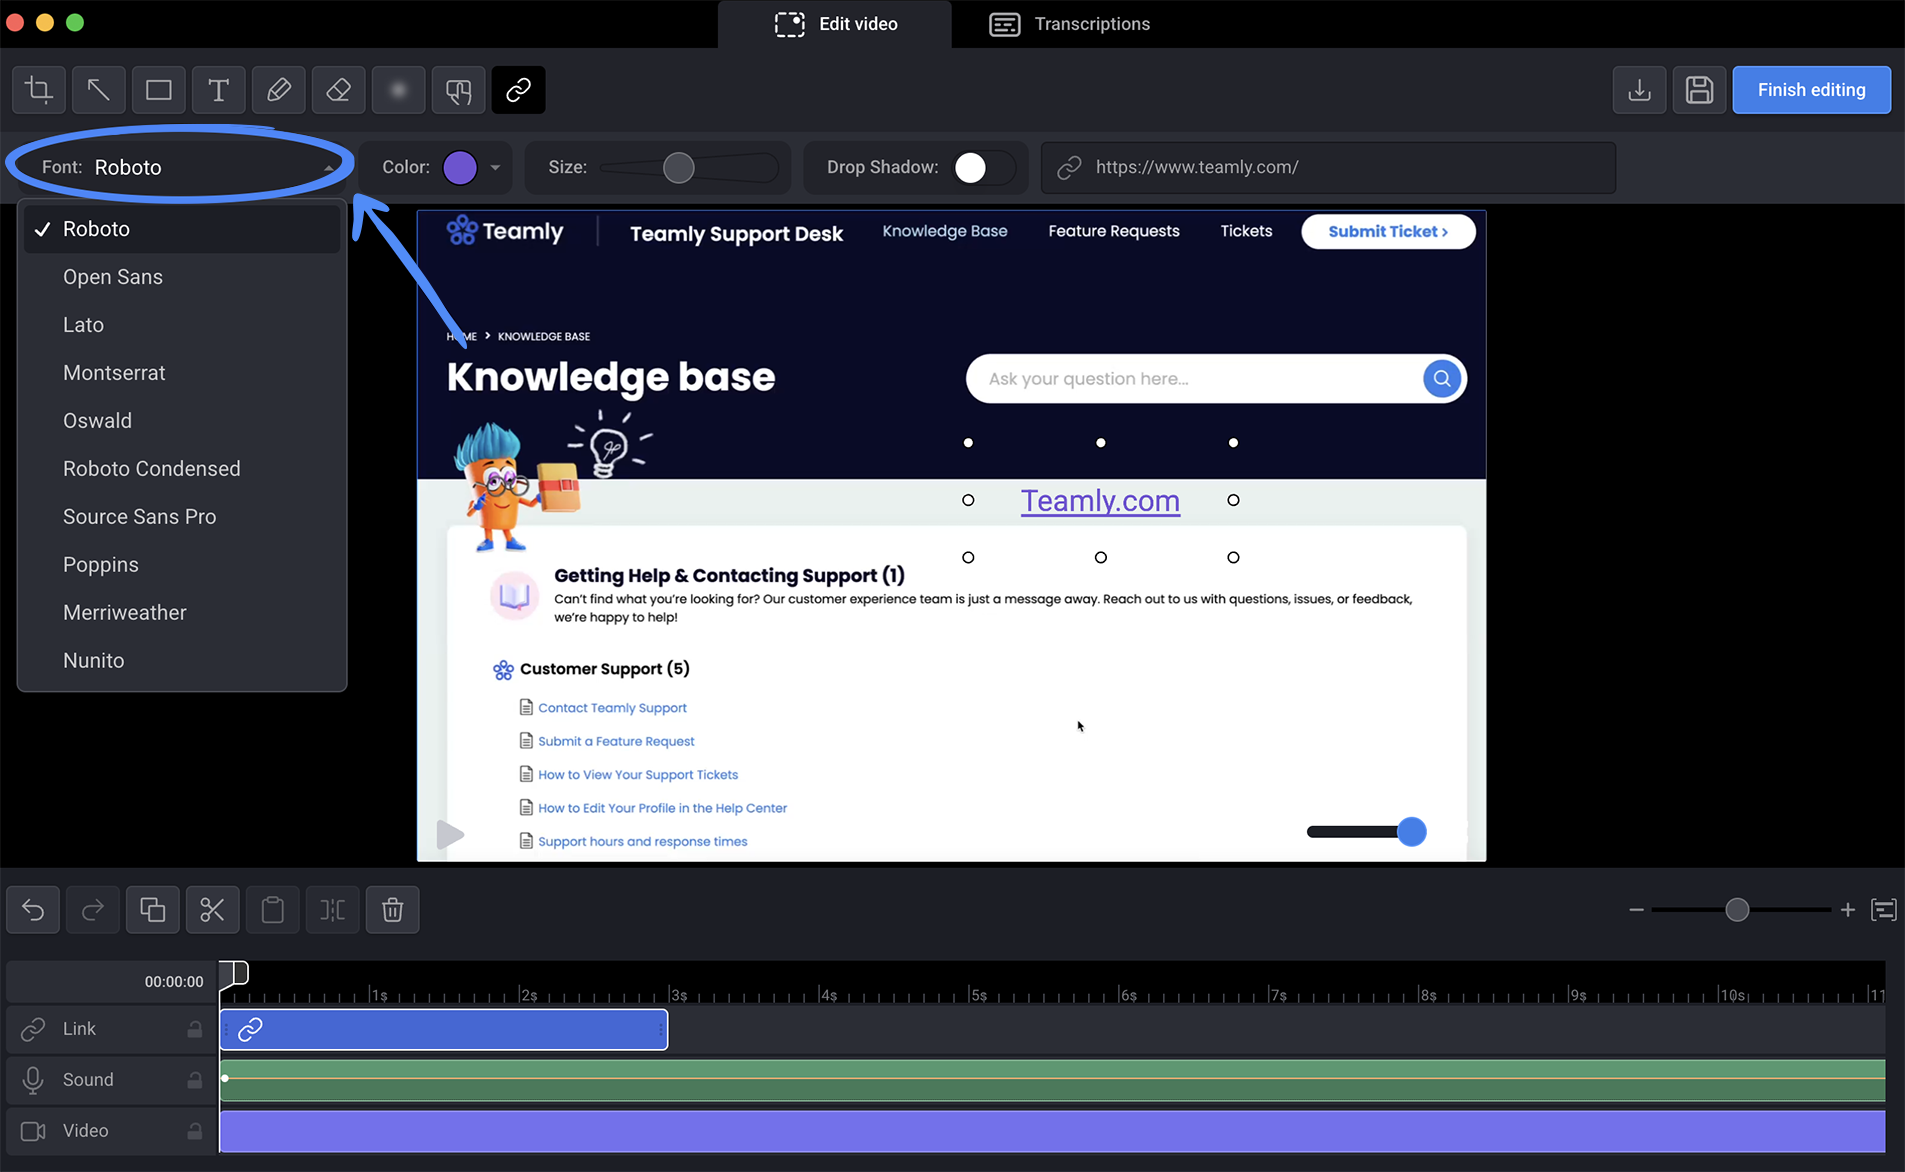This screenshot has width=1905, height=1172.
Task: Click the video volume slider knob
Action: [1412, 832]
